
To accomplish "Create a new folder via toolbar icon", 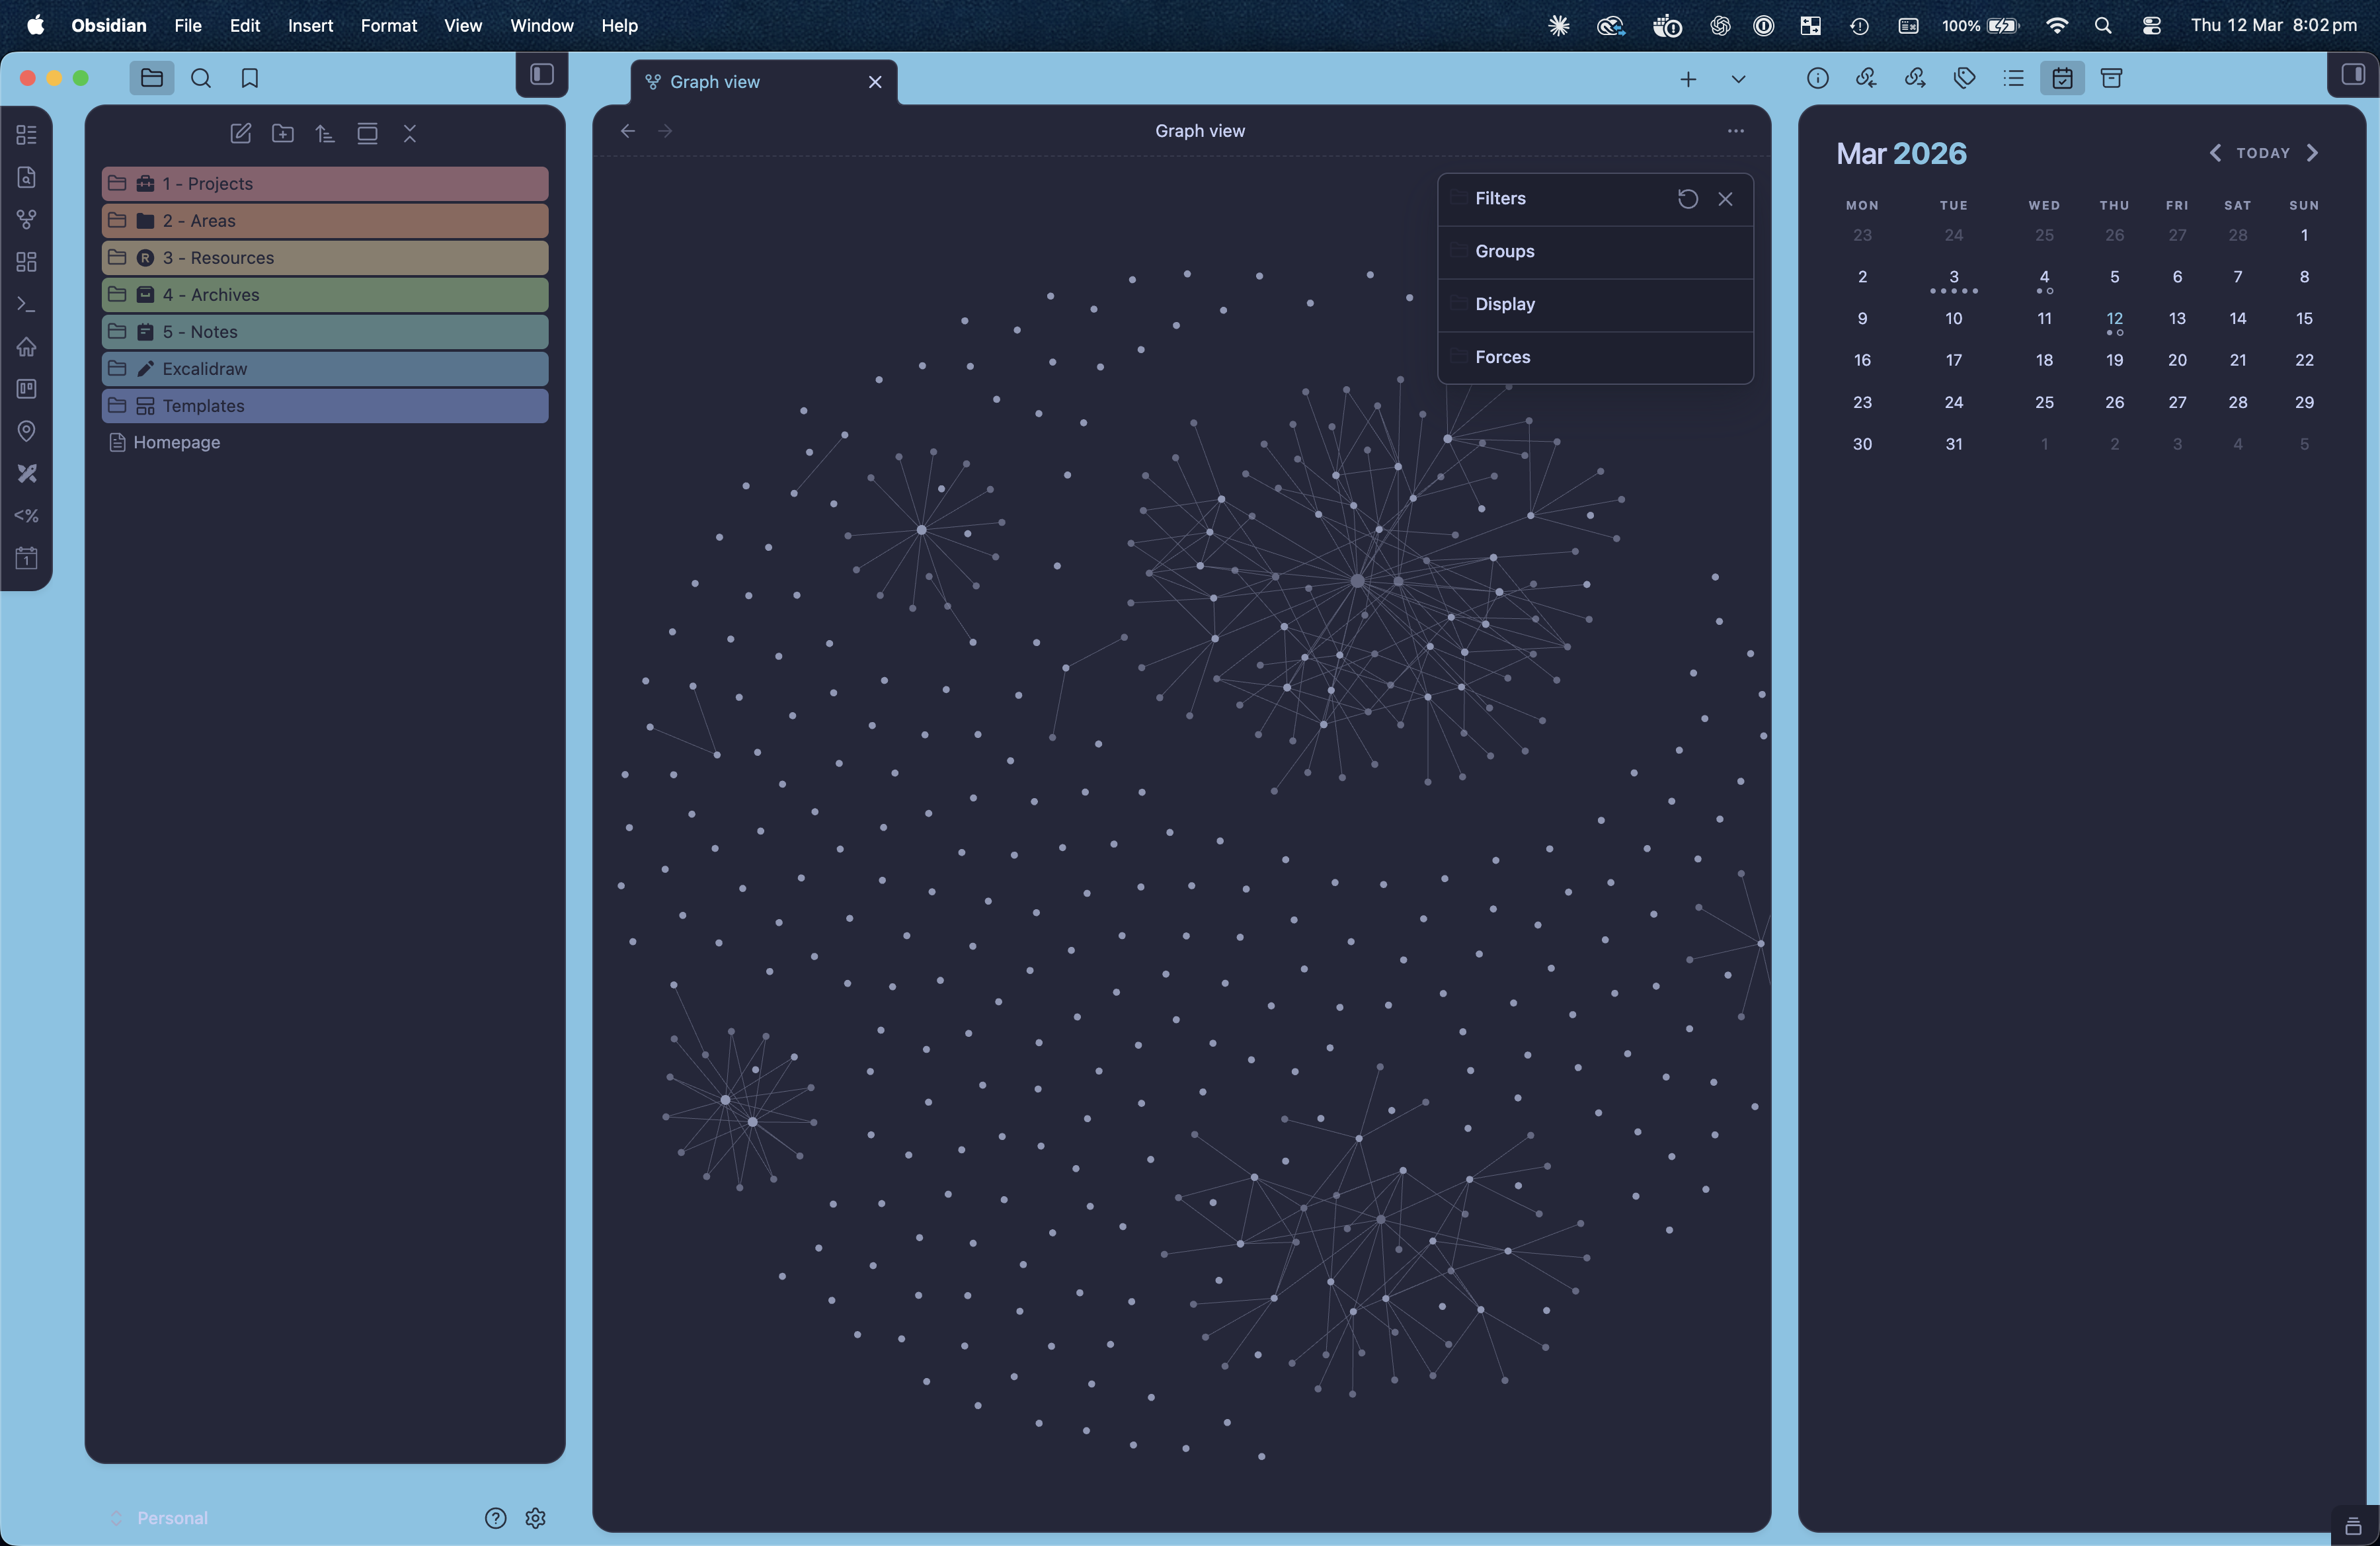I will [283, 133].
